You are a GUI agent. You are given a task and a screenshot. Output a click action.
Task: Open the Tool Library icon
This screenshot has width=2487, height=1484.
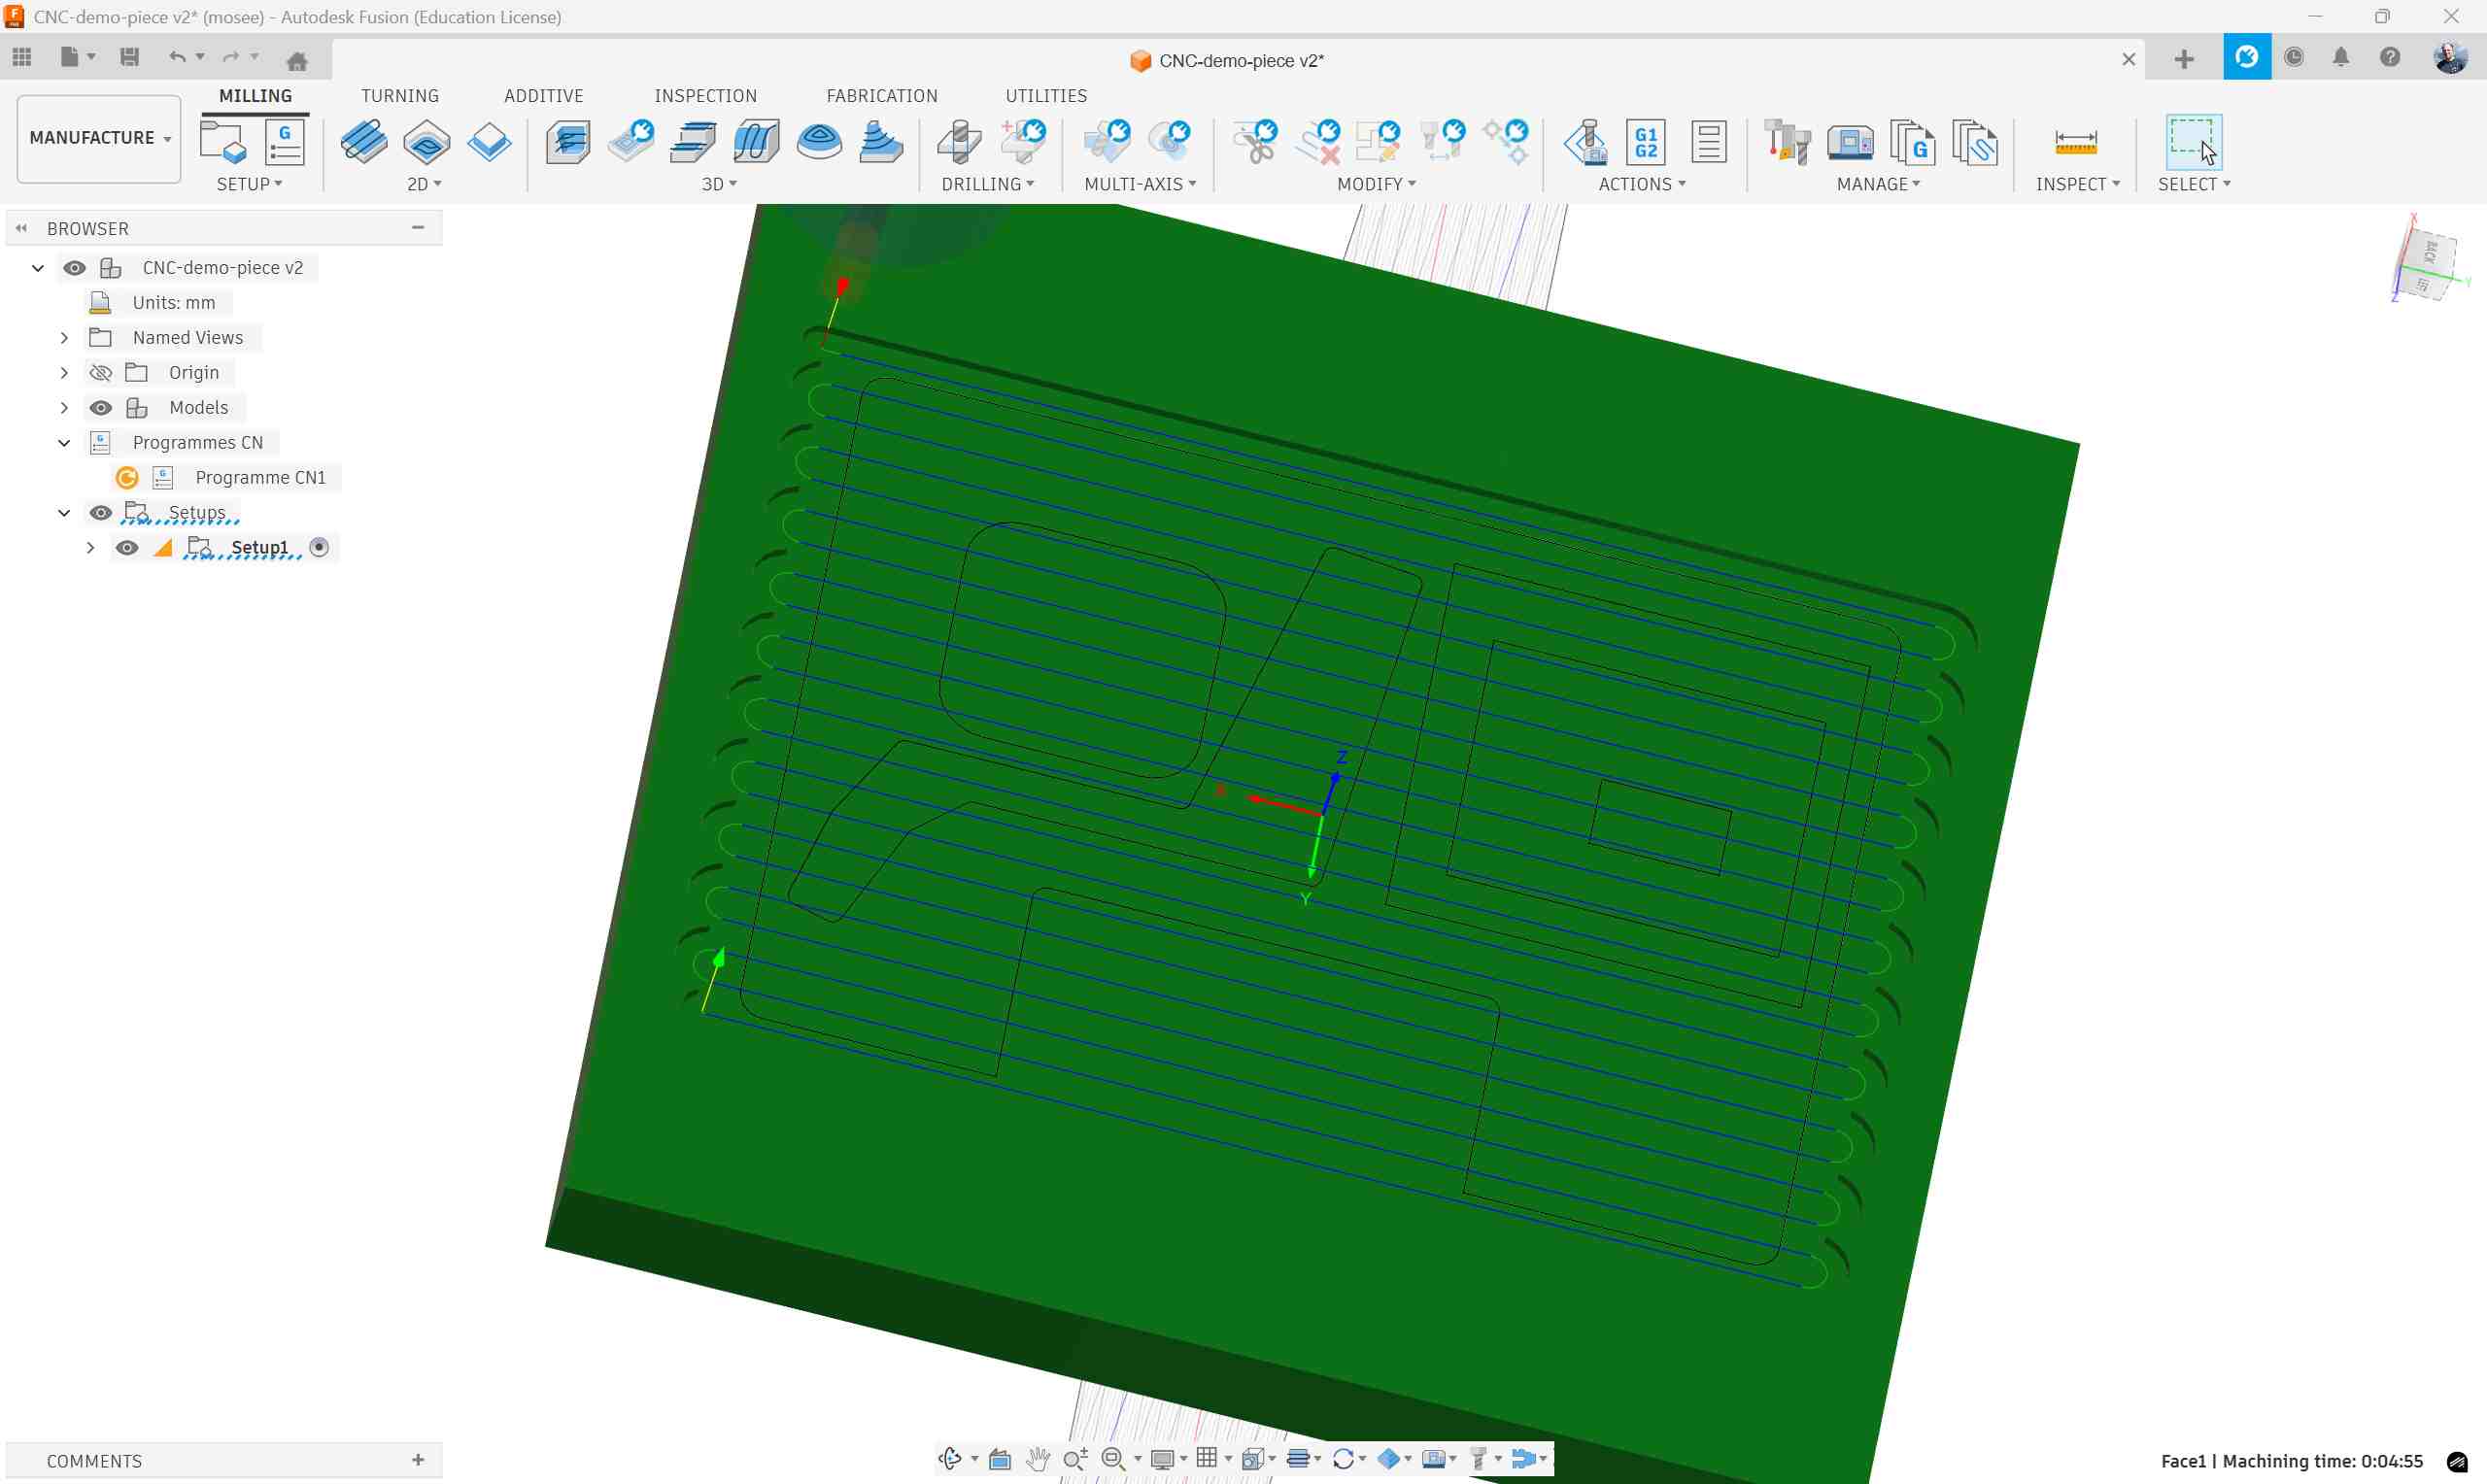click(x=1786, y=142)
